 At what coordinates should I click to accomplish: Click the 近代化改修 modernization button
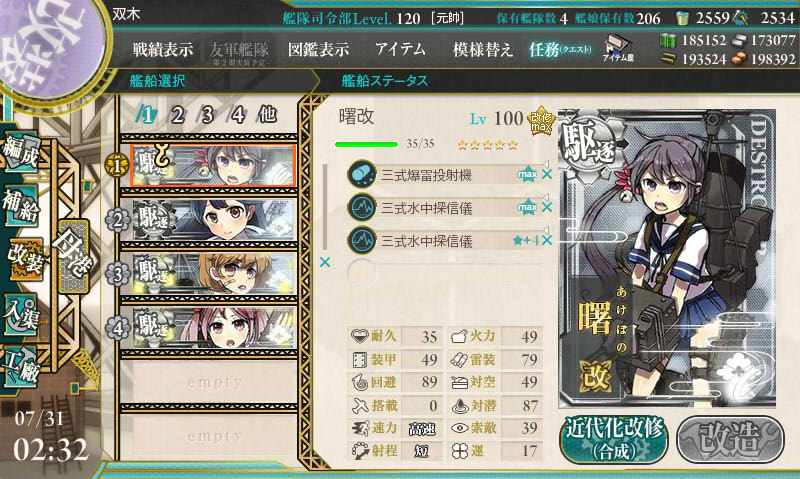tap(614, 438)
